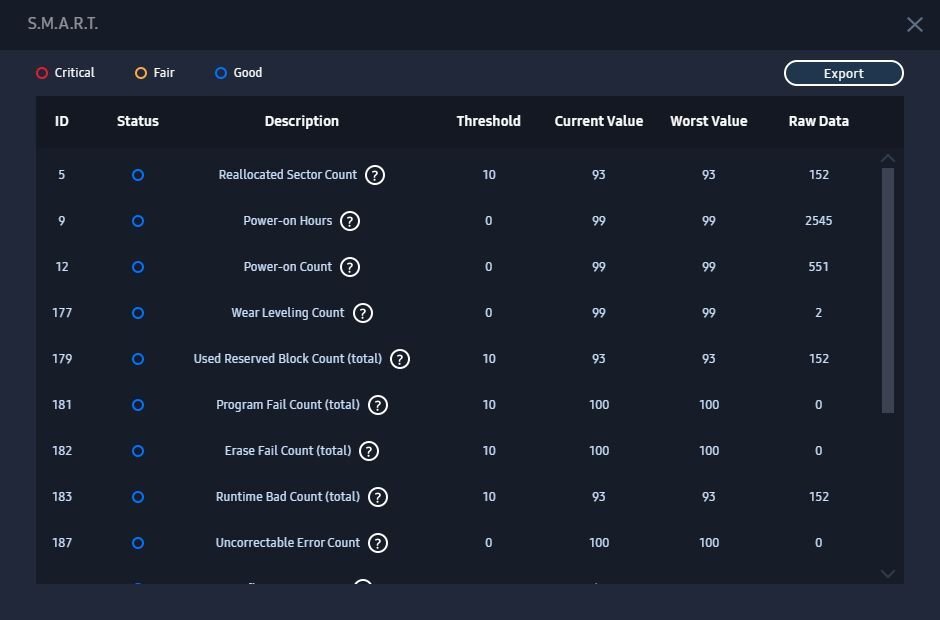The height and width of the screenshot is (620, 940).
Task: Click status circle of ID 181 row
Action: pyautogui.click(x=138, y=405)
